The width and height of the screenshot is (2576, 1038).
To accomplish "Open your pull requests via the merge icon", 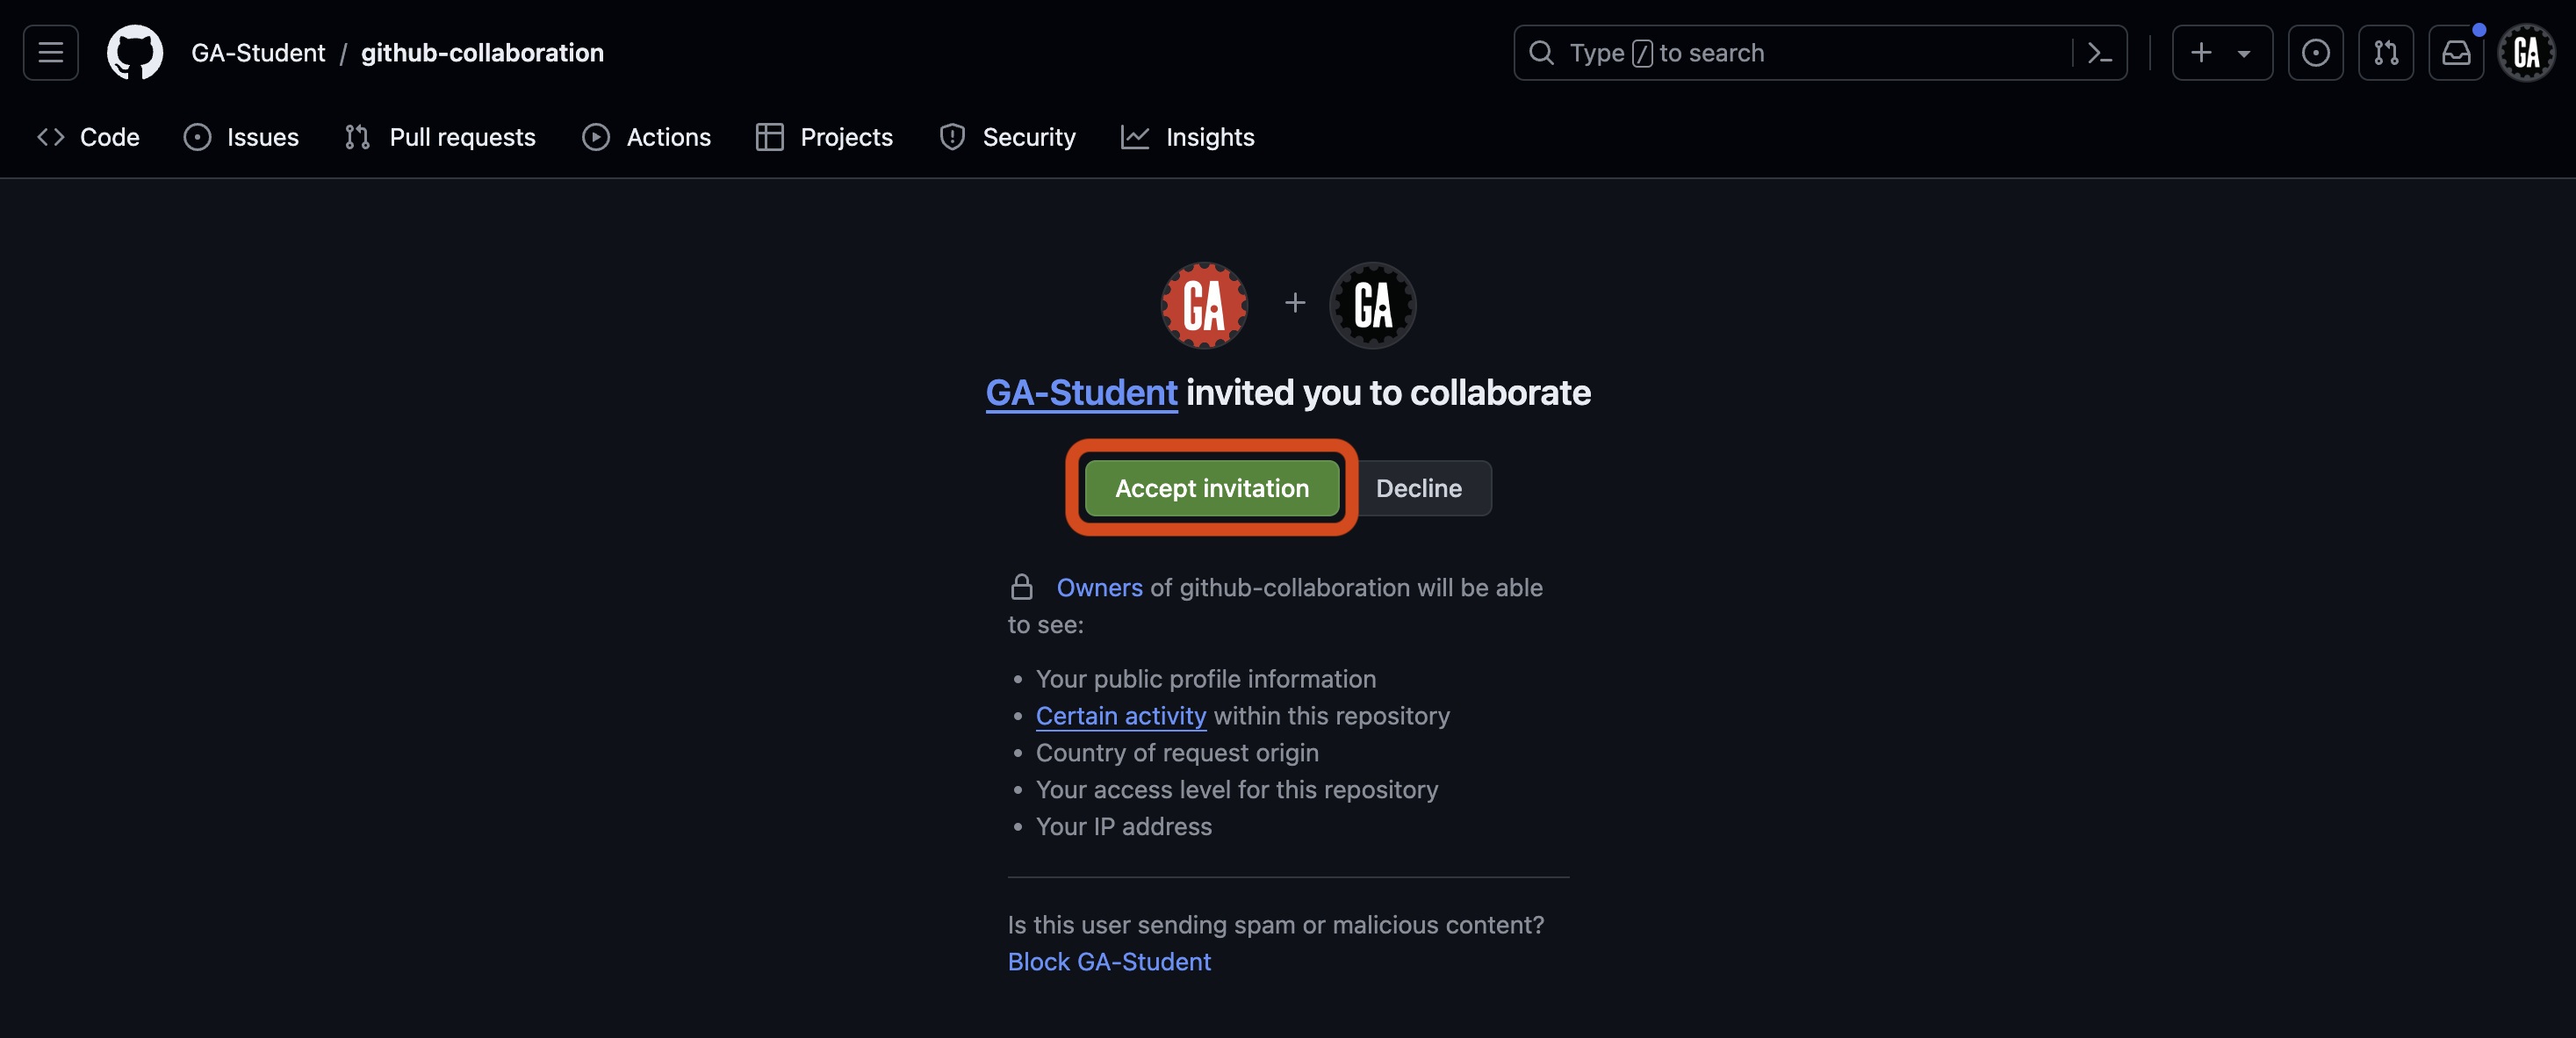I will point(2386,52).
